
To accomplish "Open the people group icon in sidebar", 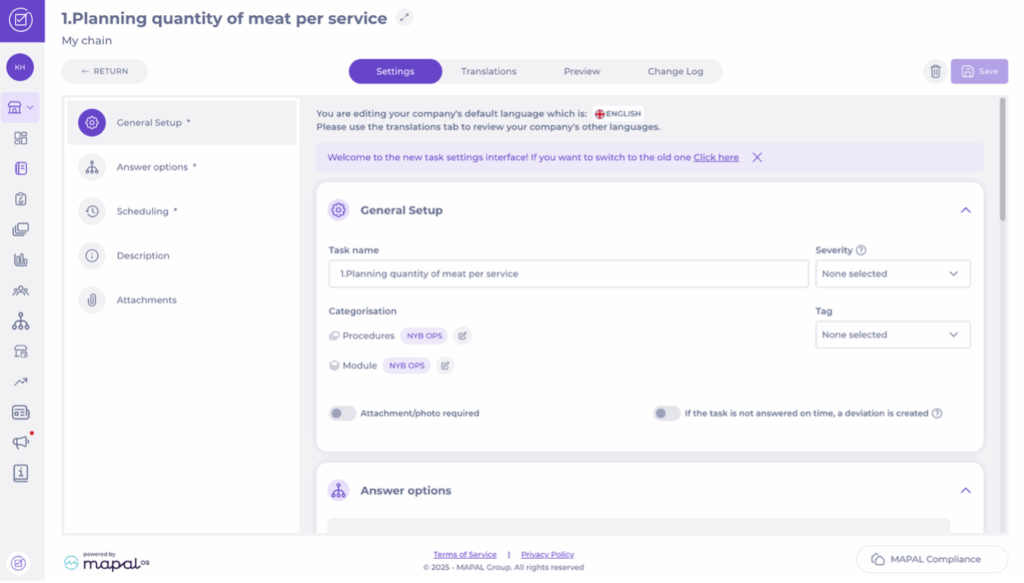I will pyautogui.click(x=20, y=291).
